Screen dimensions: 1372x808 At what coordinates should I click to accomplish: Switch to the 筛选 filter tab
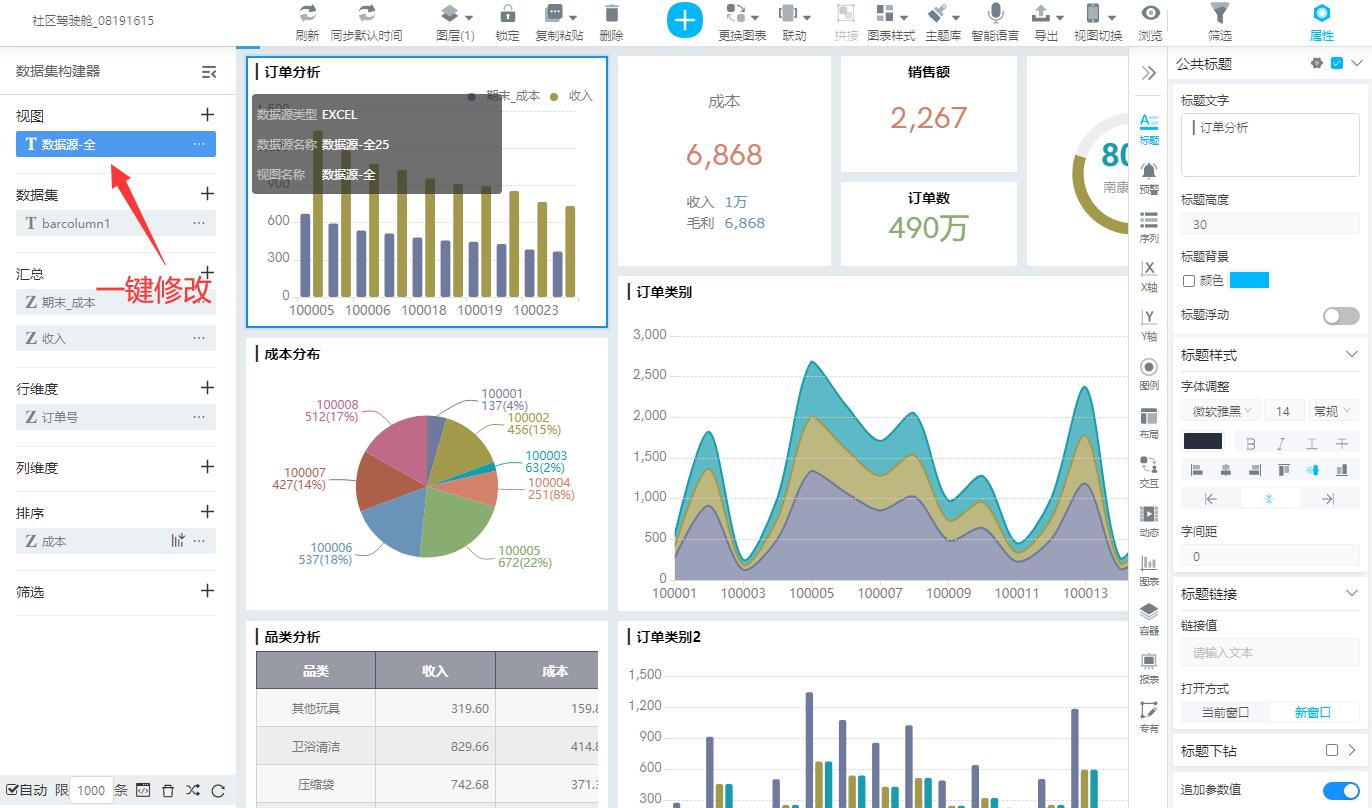click(1219, 22)
